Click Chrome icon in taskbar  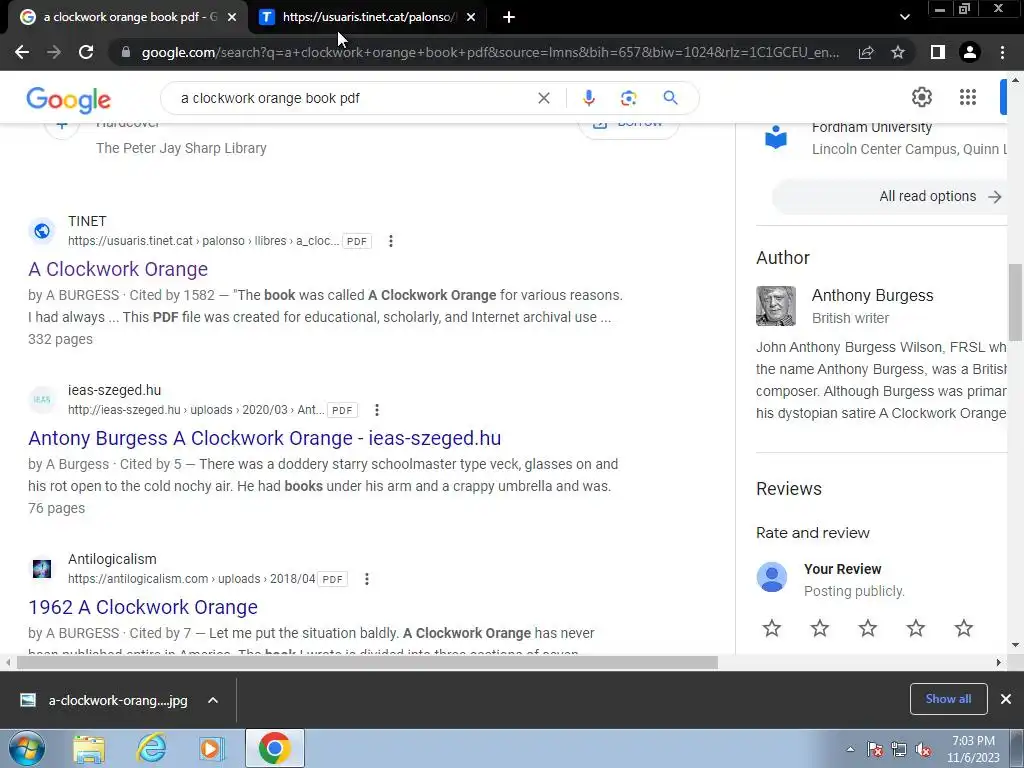point(274,748)
